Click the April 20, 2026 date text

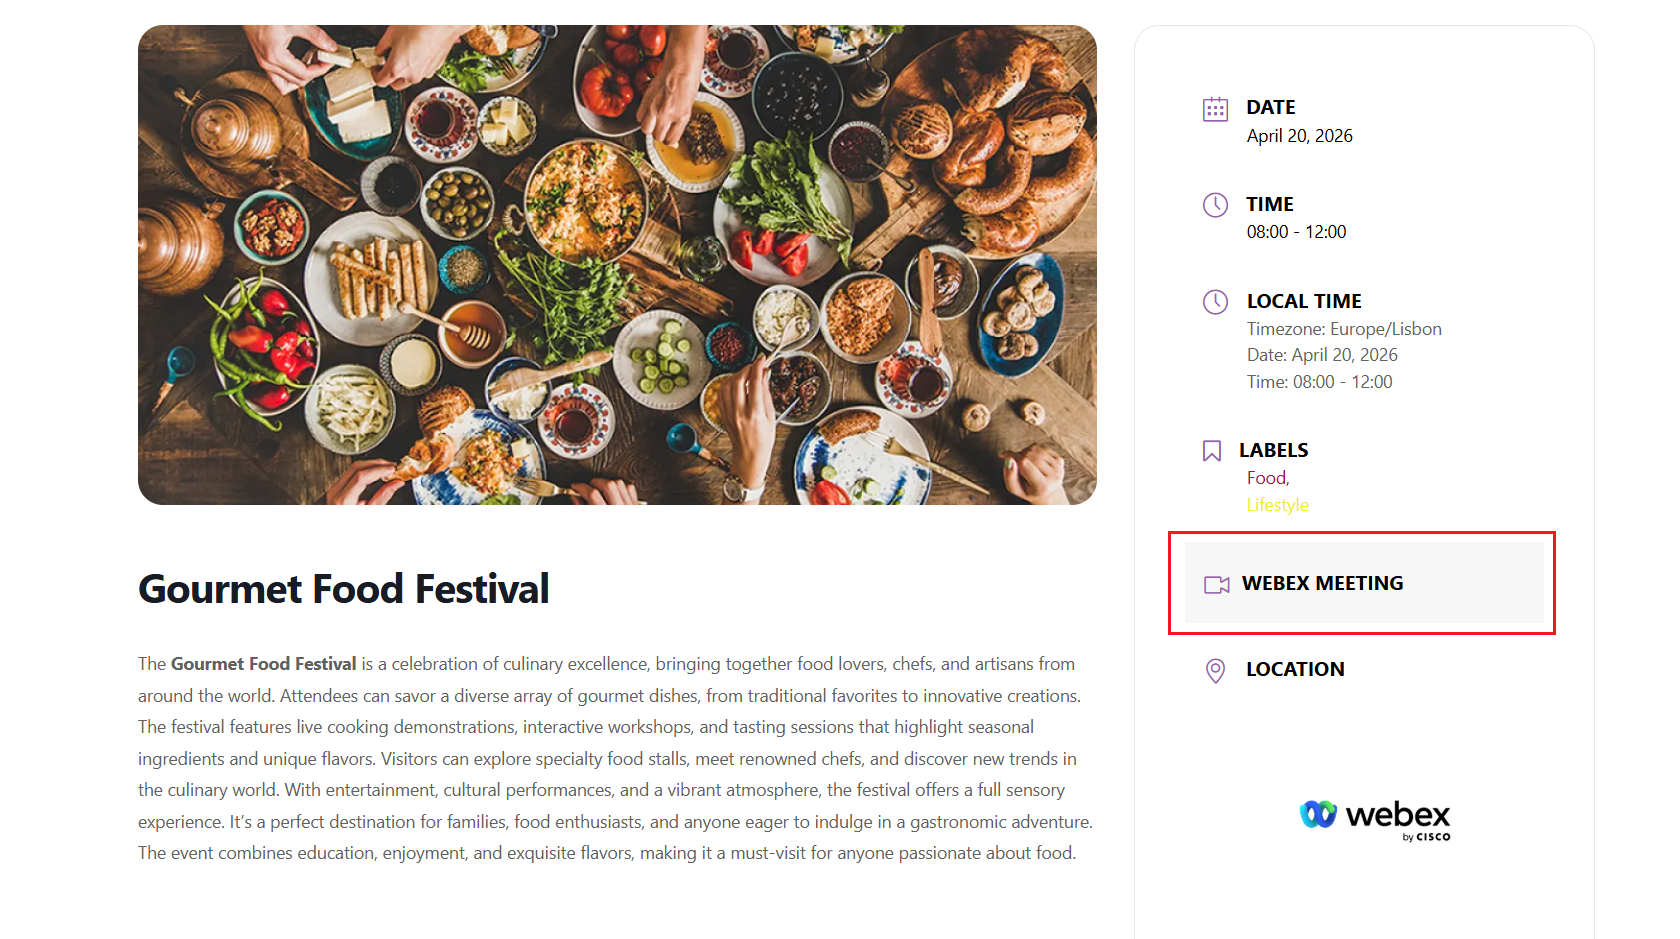pyautogui.click(x=1299, y=136)
